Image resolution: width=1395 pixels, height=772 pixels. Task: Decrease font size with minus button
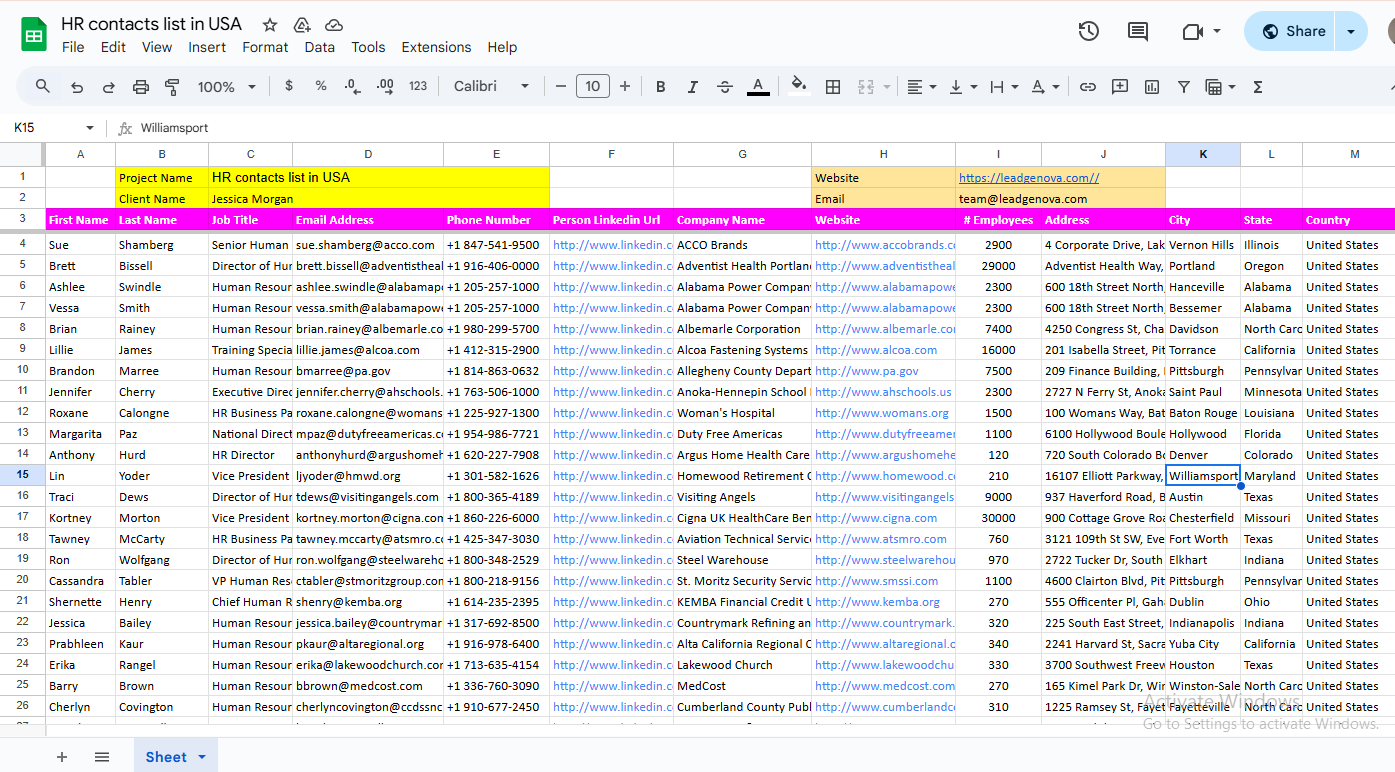[561, 86]
